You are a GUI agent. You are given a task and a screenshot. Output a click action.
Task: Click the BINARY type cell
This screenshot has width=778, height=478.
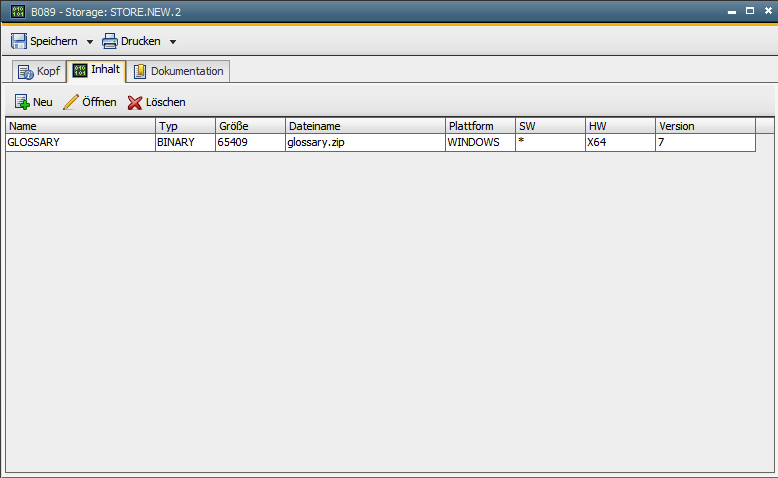click(186, 142)
